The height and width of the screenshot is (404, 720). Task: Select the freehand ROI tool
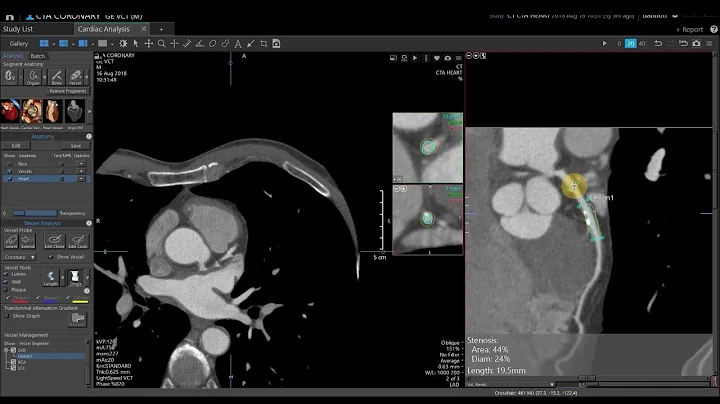tap(225, 44)
